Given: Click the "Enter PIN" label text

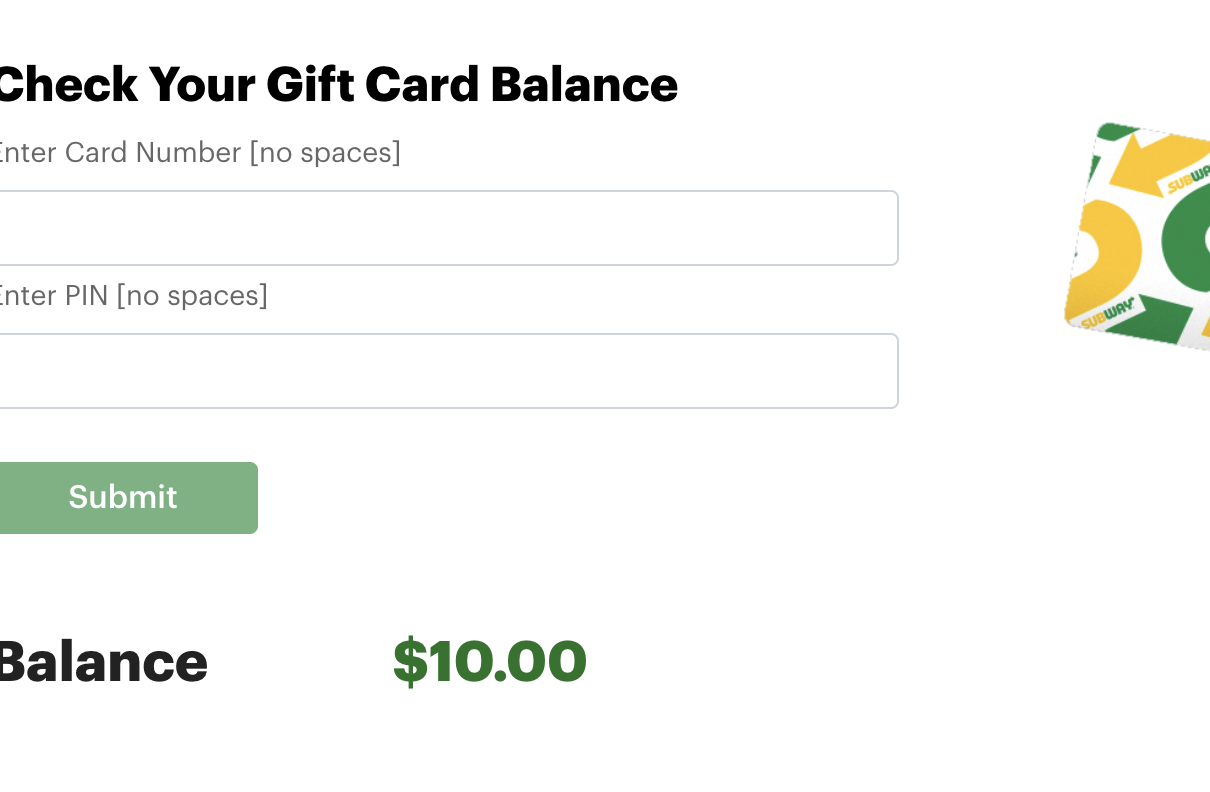Looking at the screenshot, I should pyautogui.click(x=52, y=296).
